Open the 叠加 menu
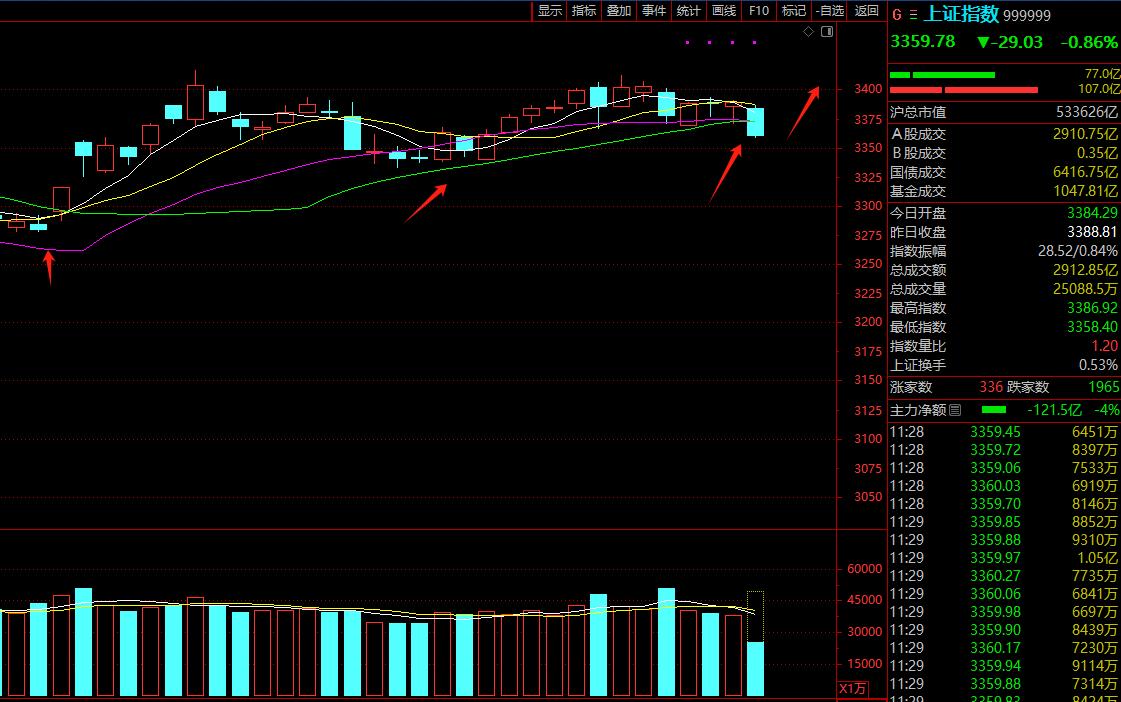The image size is (1121, 702). click(x=619, y=11)
